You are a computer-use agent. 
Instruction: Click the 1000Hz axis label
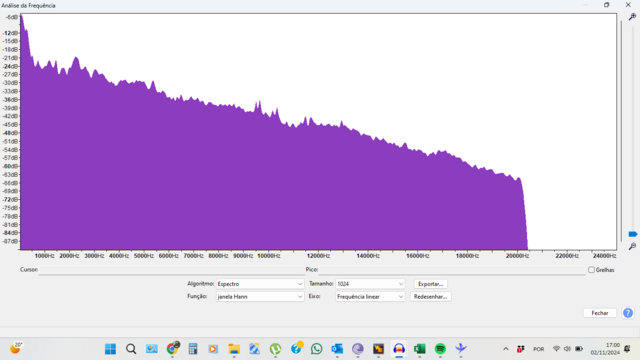click(x=44, y=256)
